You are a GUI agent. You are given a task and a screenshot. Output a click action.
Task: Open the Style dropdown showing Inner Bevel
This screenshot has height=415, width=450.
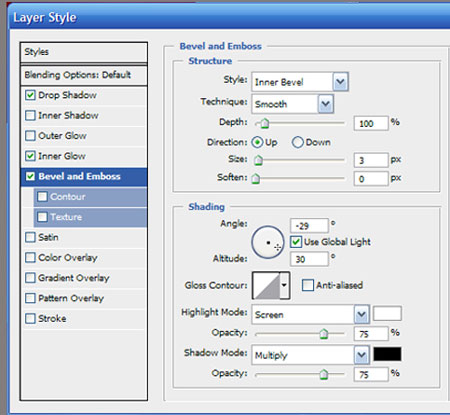[300, 82]
